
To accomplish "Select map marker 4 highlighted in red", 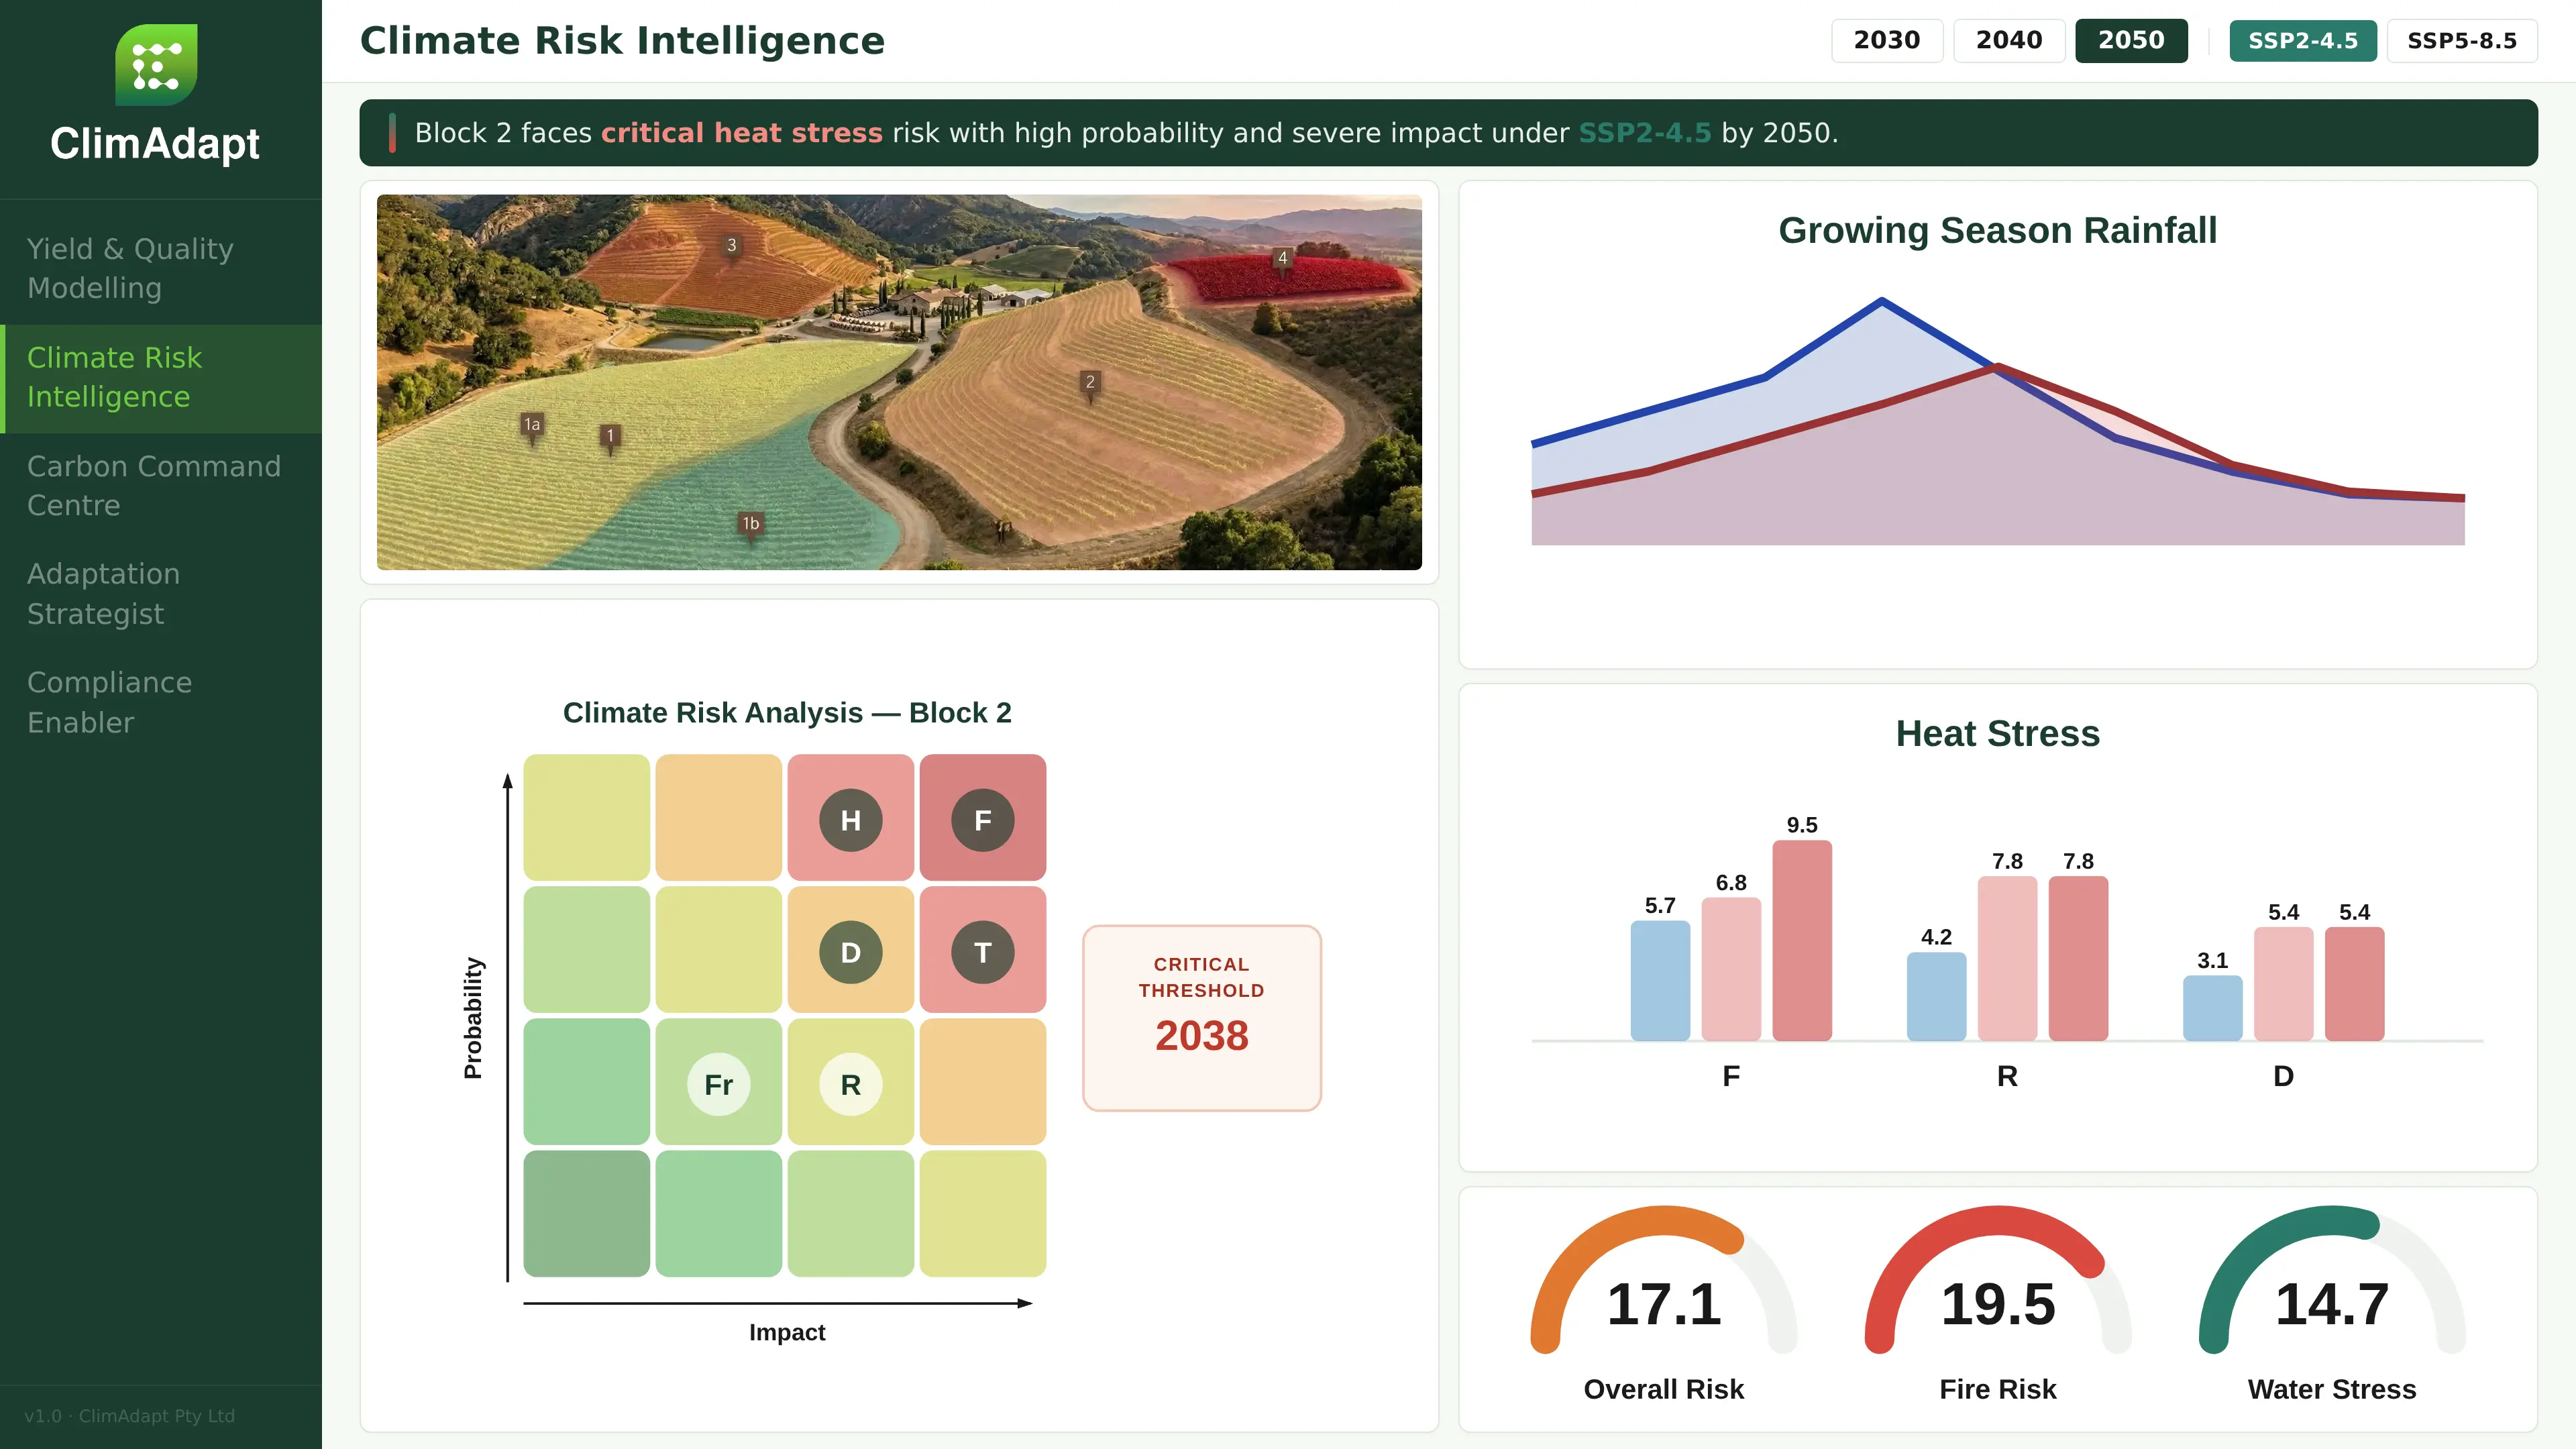I will (1283, 258).
